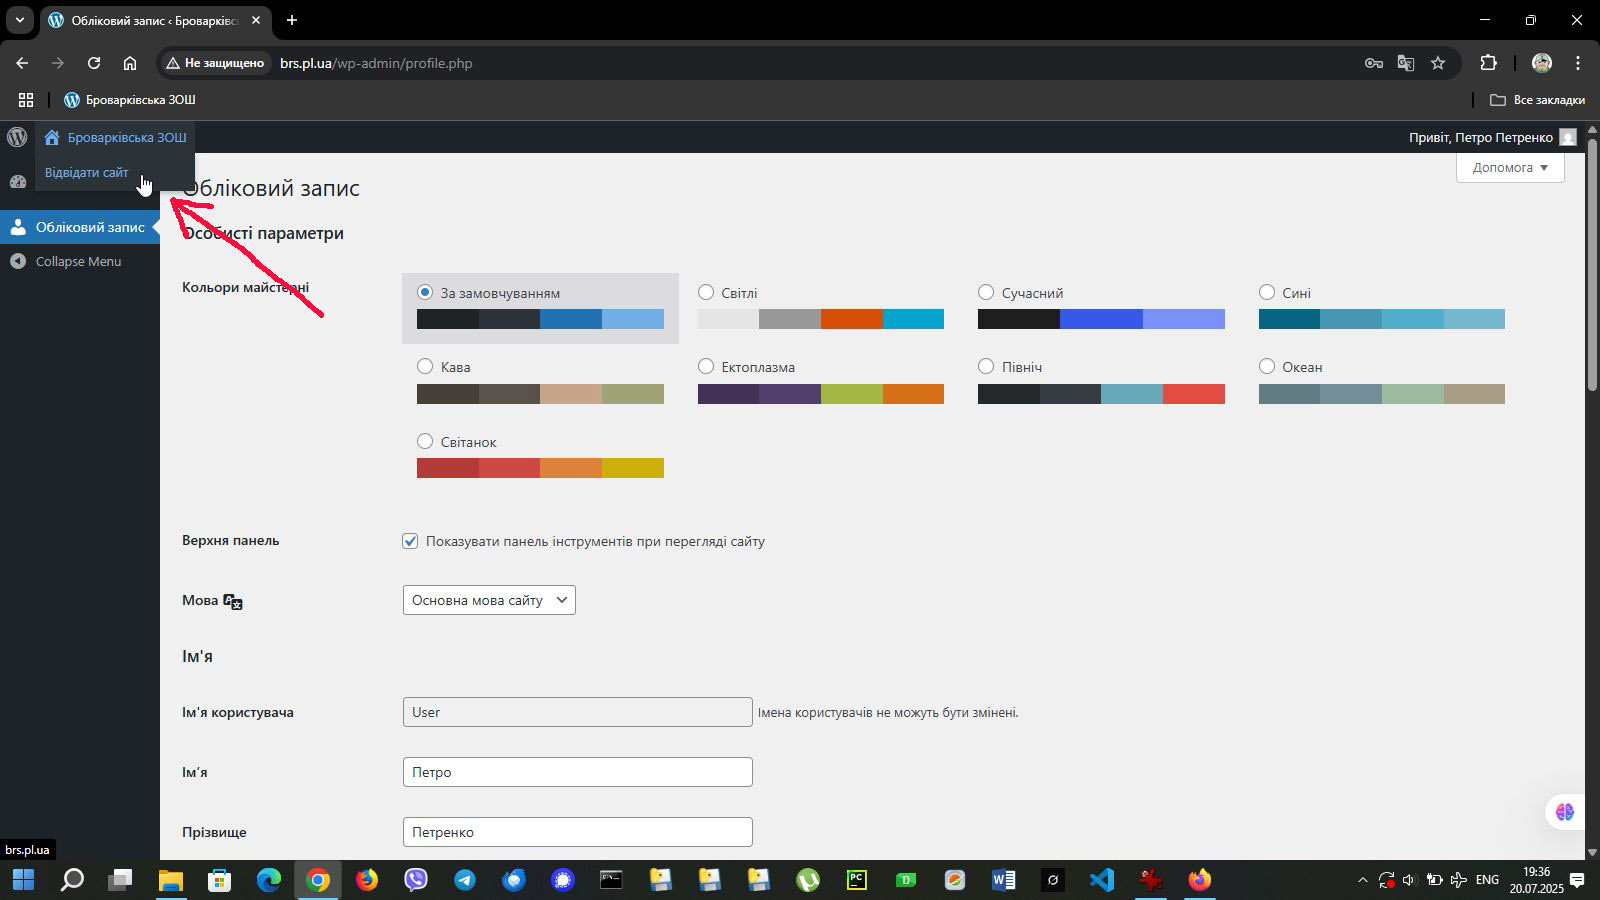
Task: Select the Світлі color scheme radio button
Action: [706, 292]
